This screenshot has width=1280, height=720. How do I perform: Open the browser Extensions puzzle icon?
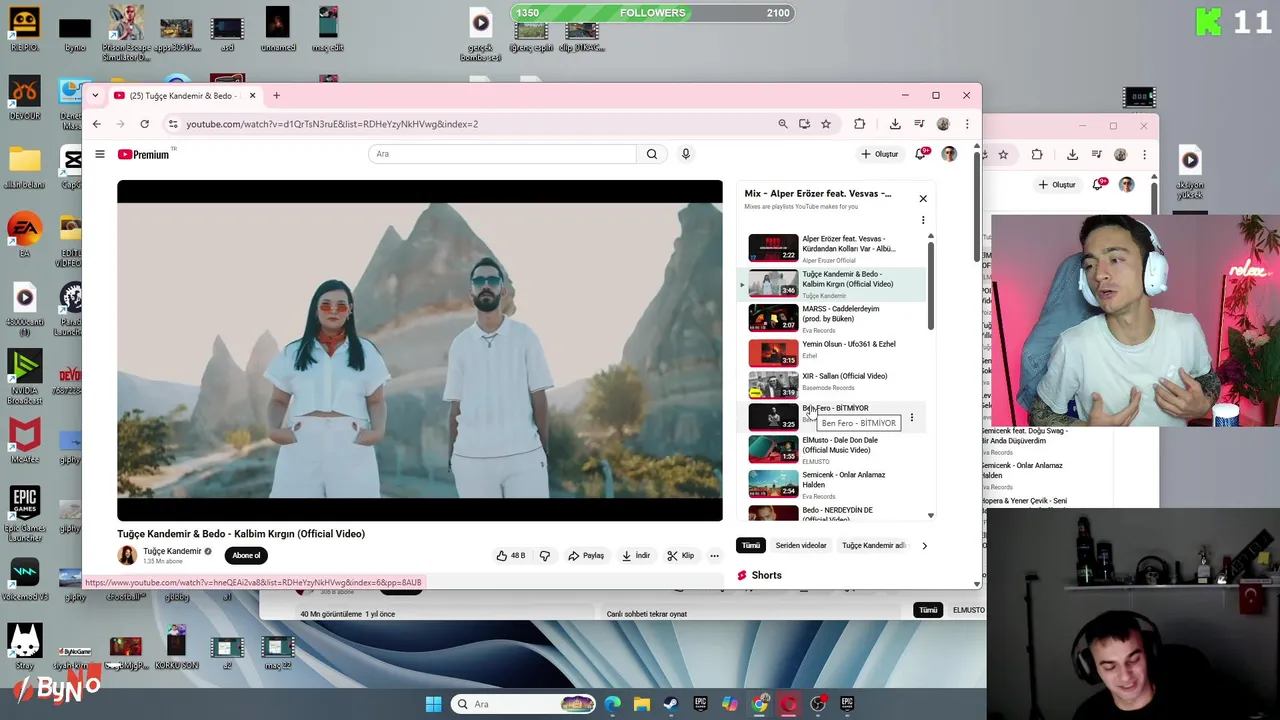(x=859, y=124)
